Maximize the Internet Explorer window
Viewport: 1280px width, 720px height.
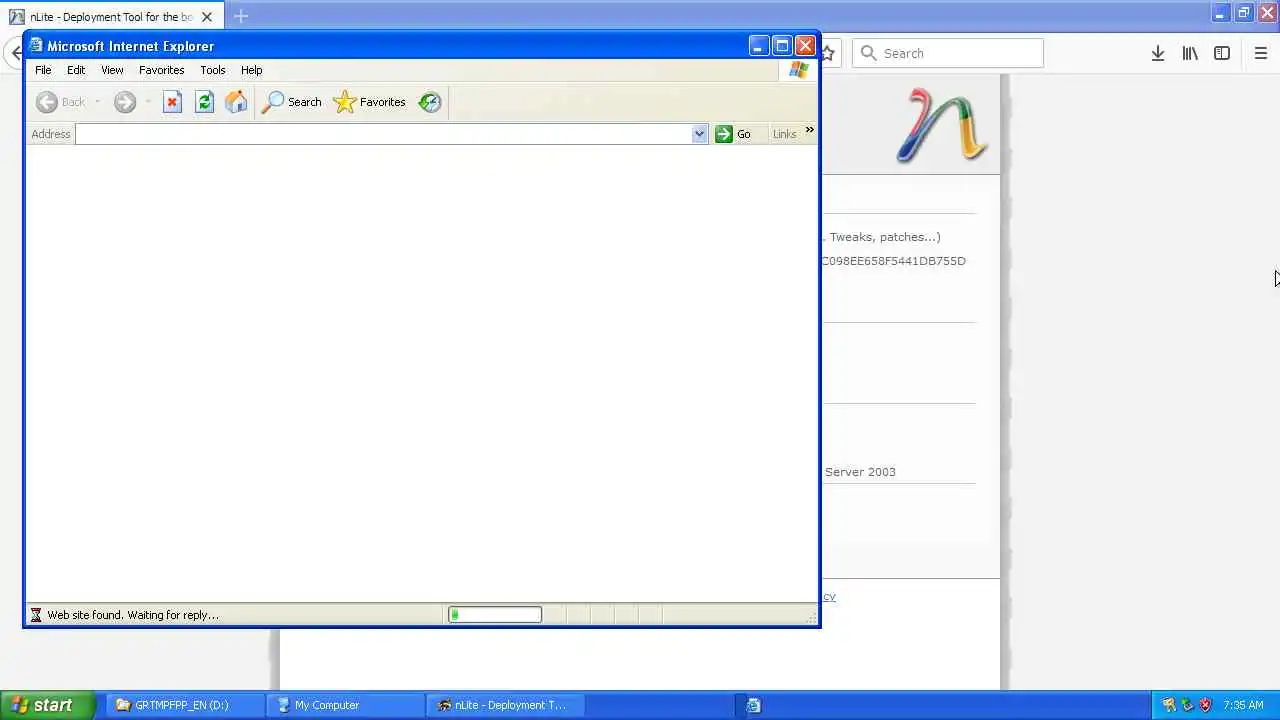pos(782,46)
